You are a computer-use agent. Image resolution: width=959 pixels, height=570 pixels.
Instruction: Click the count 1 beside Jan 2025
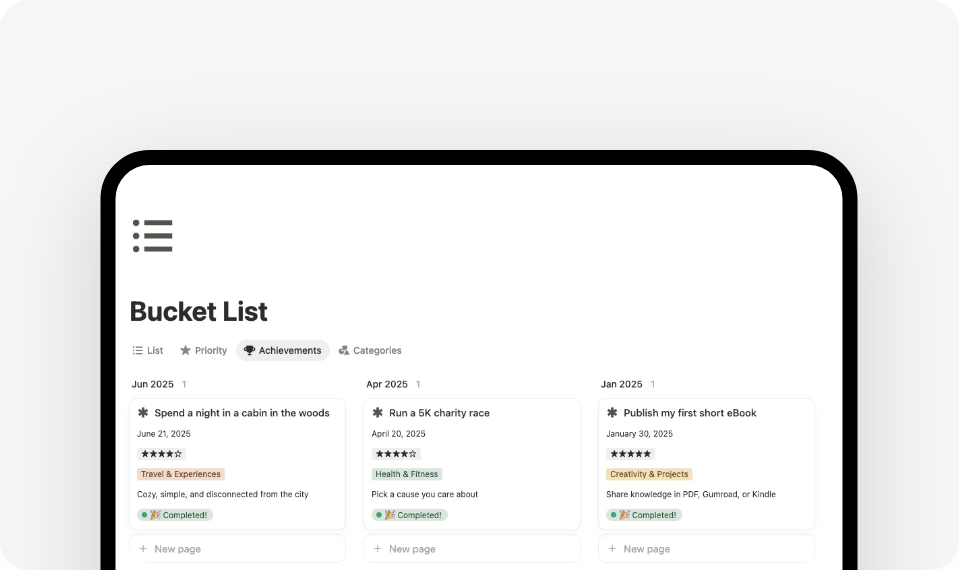pos(653,384)
